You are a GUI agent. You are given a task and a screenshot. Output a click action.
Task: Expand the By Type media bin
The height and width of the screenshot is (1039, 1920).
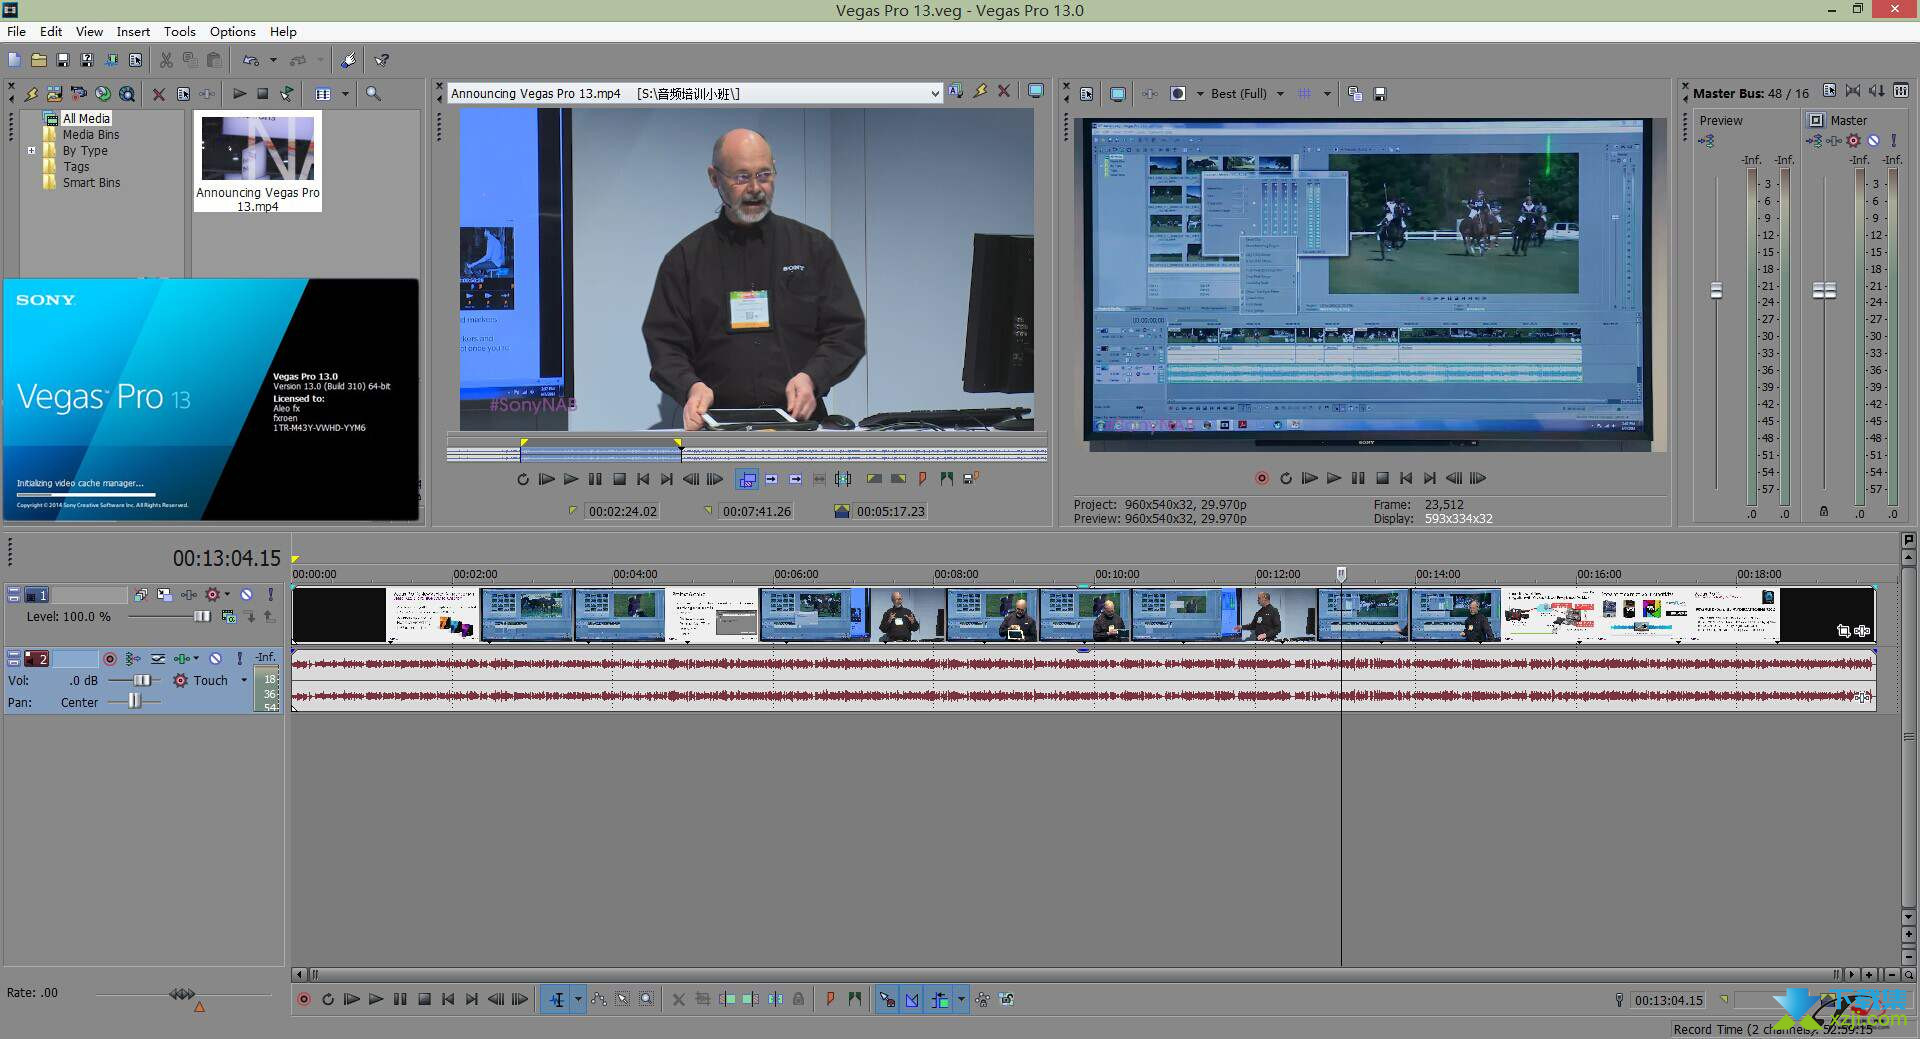click(31, 151)
